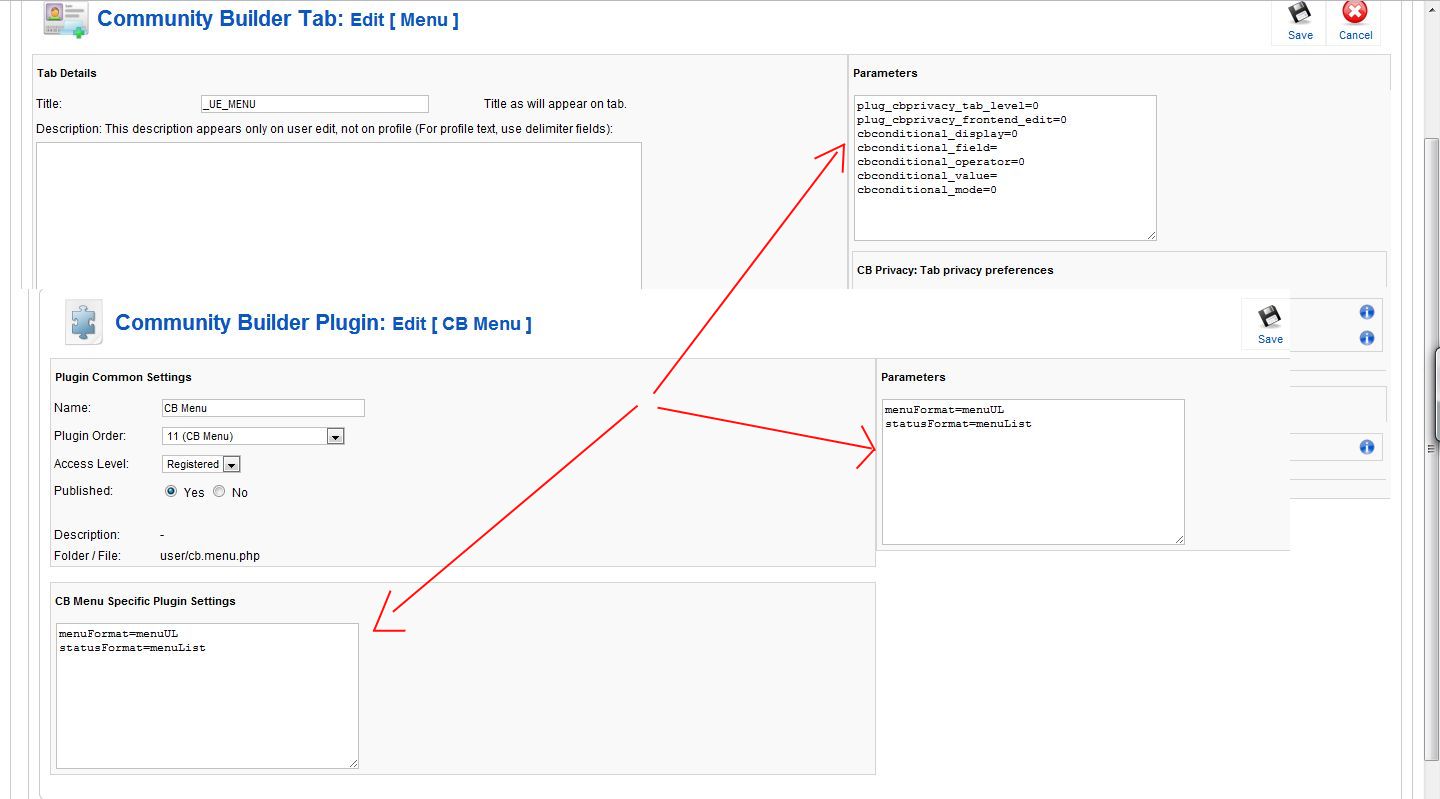
Task: Select No for Published
Action: [x=219, y=492]
